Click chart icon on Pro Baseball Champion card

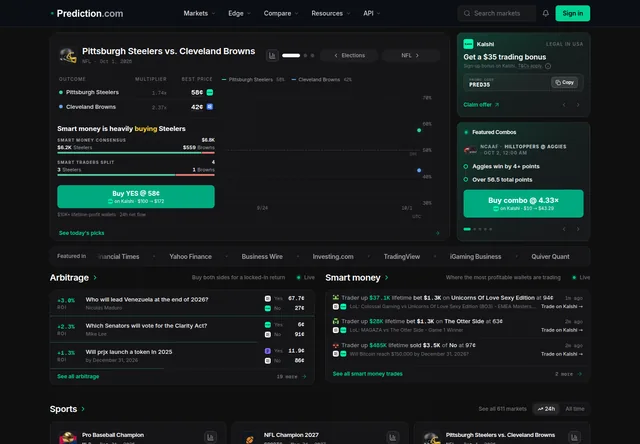click(x=210, y=437)
